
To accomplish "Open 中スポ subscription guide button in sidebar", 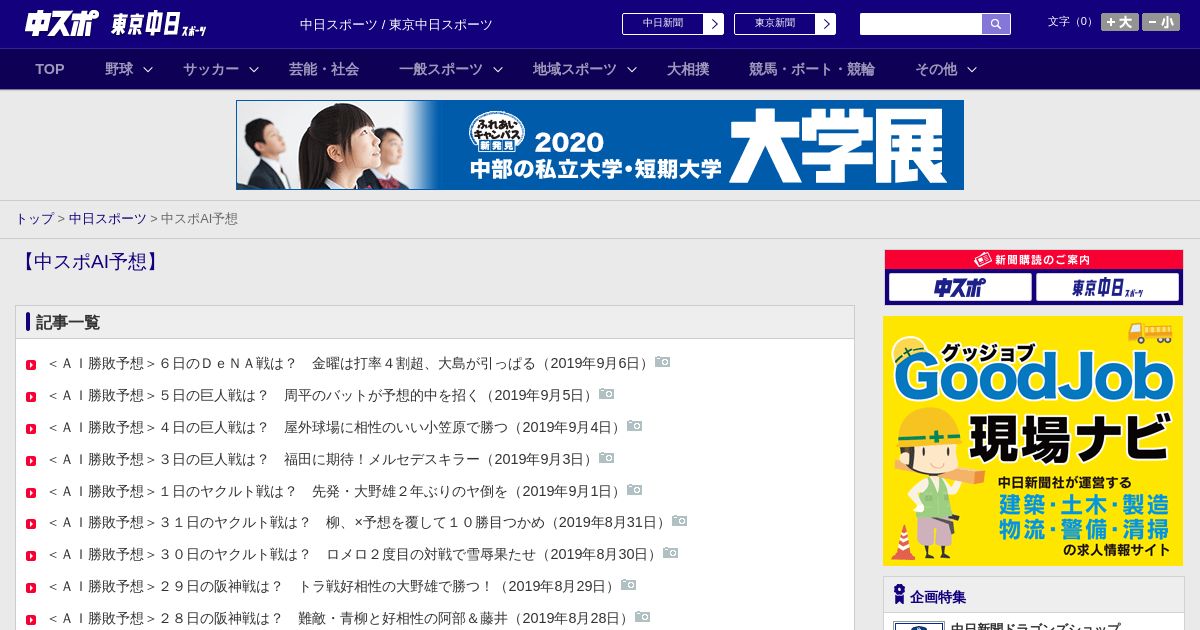I will (960, 287).
